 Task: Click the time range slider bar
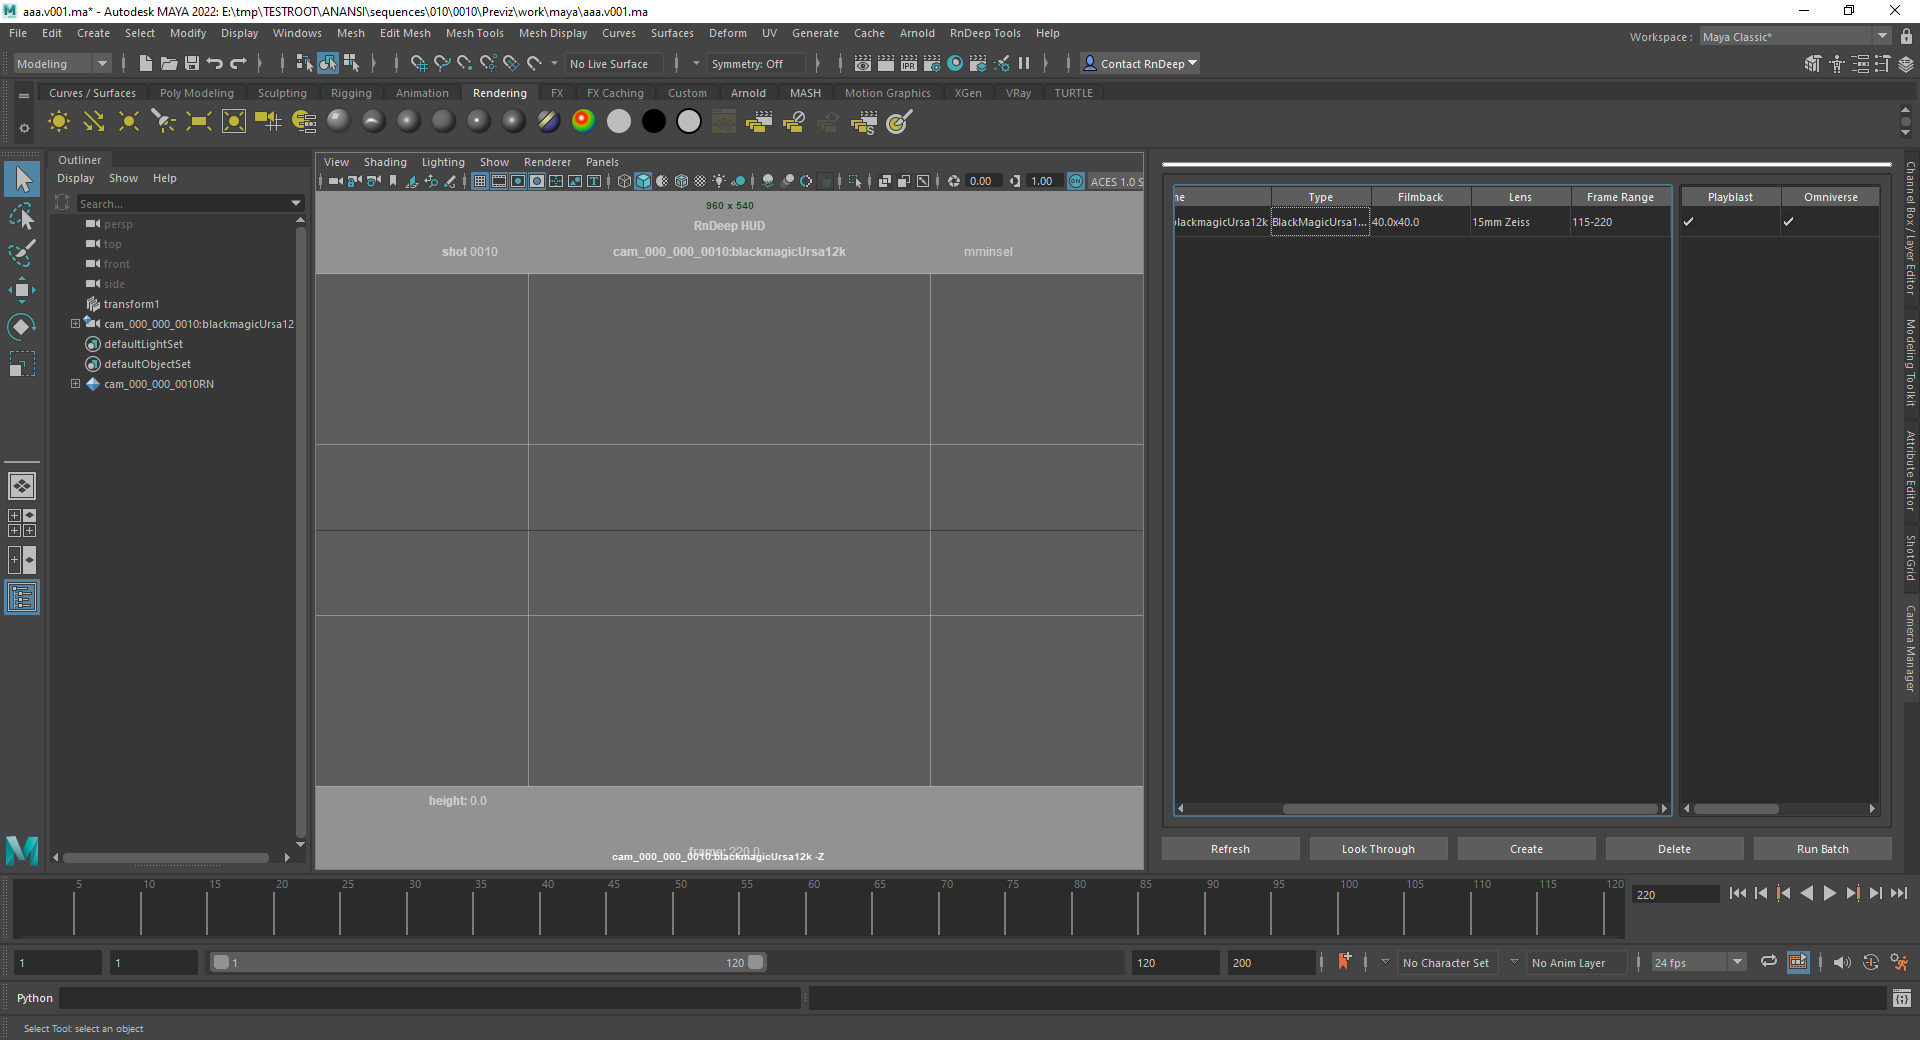pyautogui.click(x=488, y=962)
